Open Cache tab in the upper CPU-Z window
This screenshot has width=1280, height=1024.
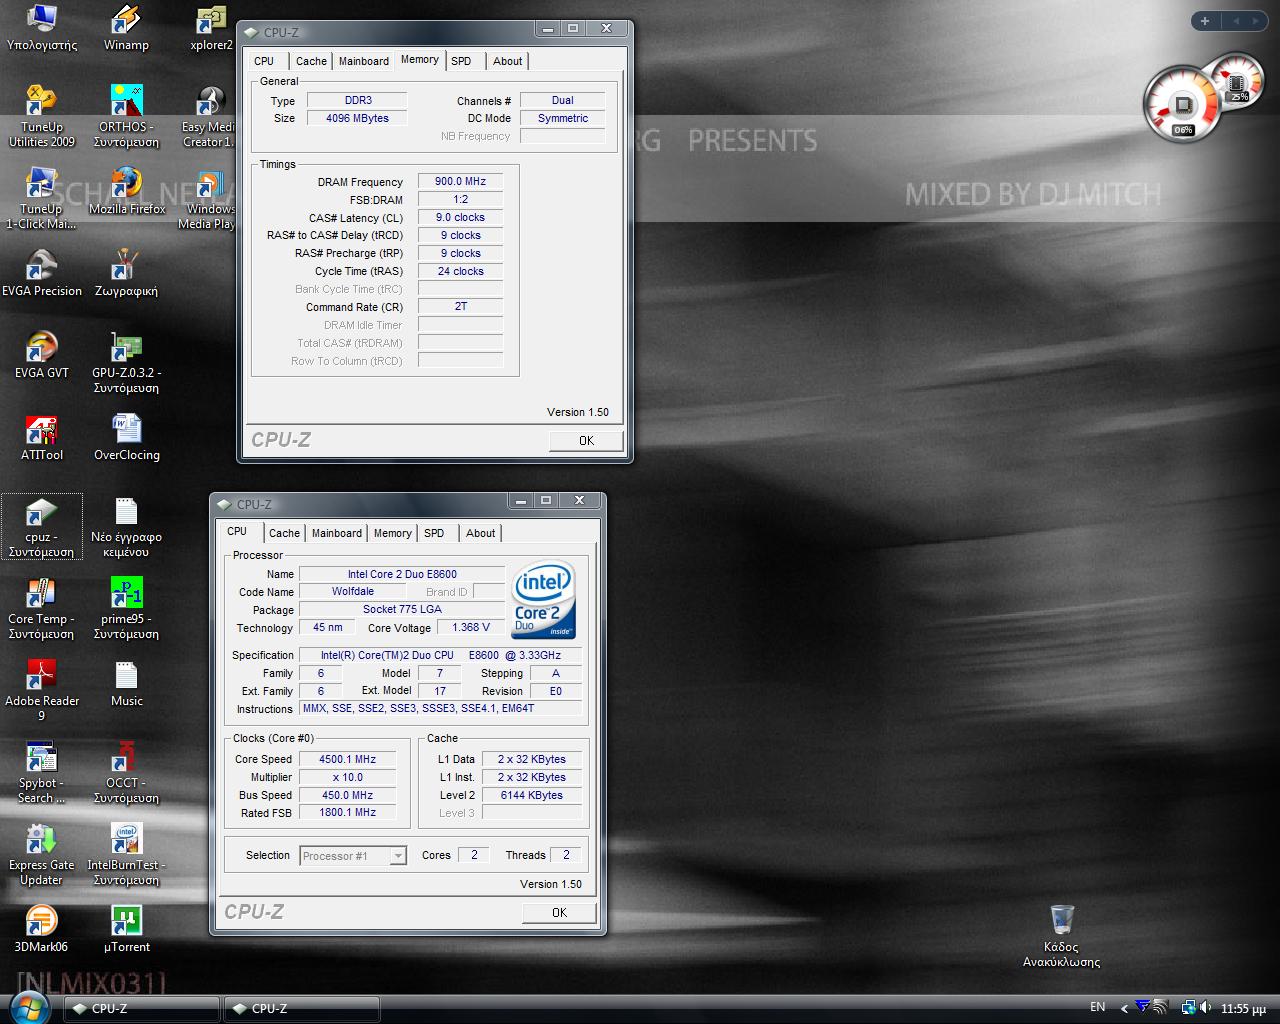pyautogui.click(x=311, y=61)
